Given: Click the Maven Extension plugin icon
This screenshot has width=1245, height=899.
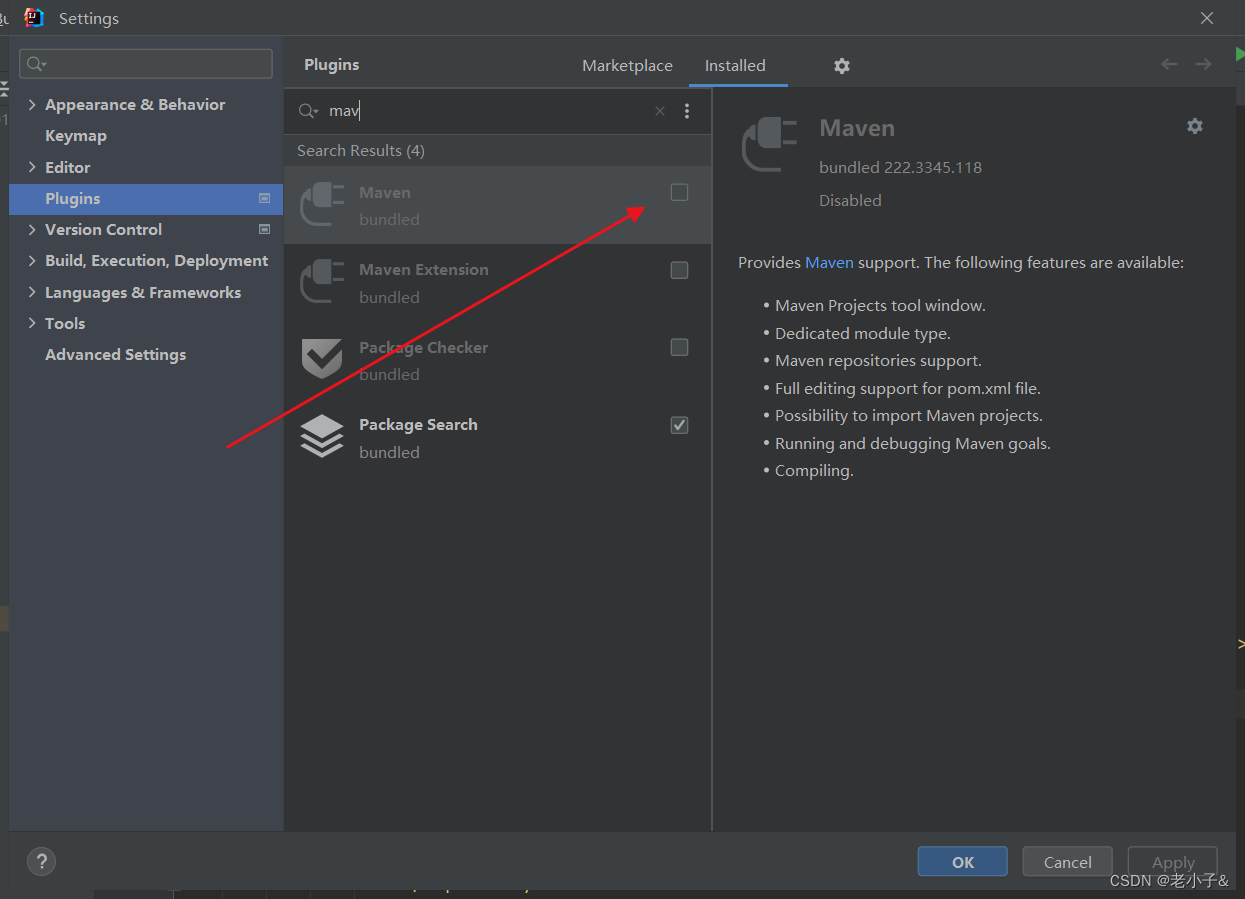Looking at the screenshot, I should coord(321,281).
